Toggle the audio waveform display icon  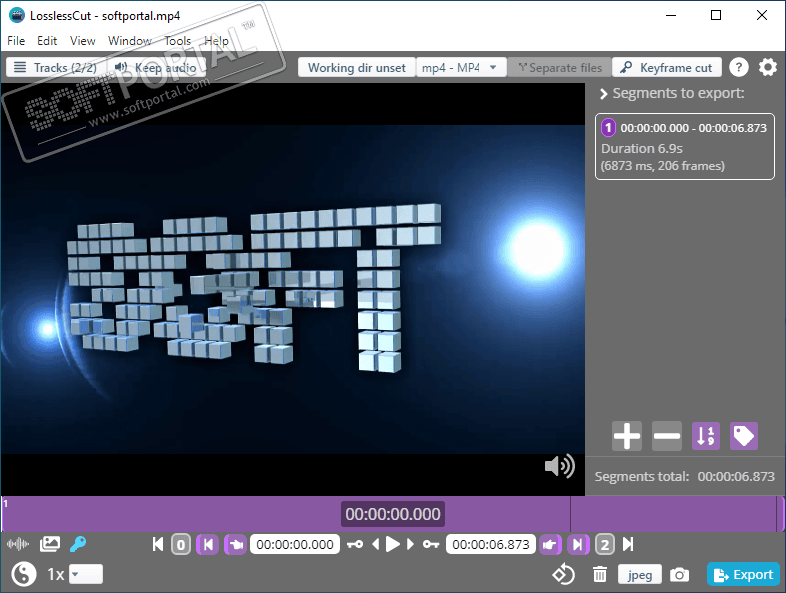click(18, 544)
